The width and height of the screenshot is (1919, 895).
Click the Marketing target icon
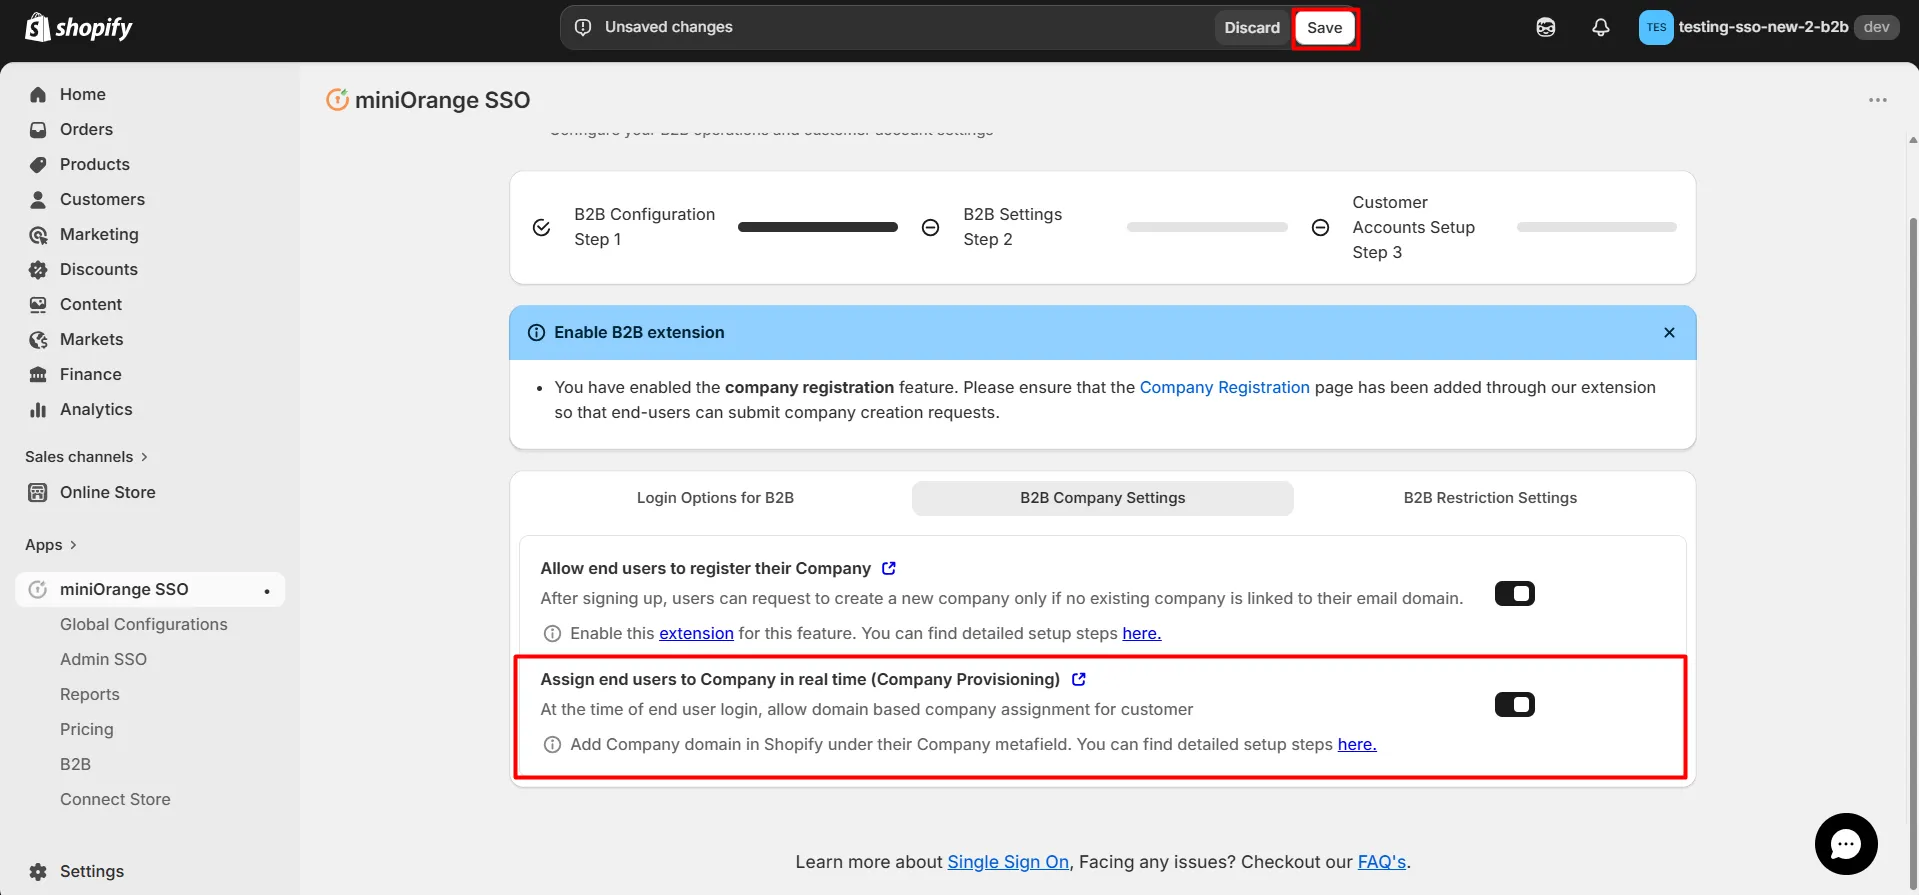(38, 234)
